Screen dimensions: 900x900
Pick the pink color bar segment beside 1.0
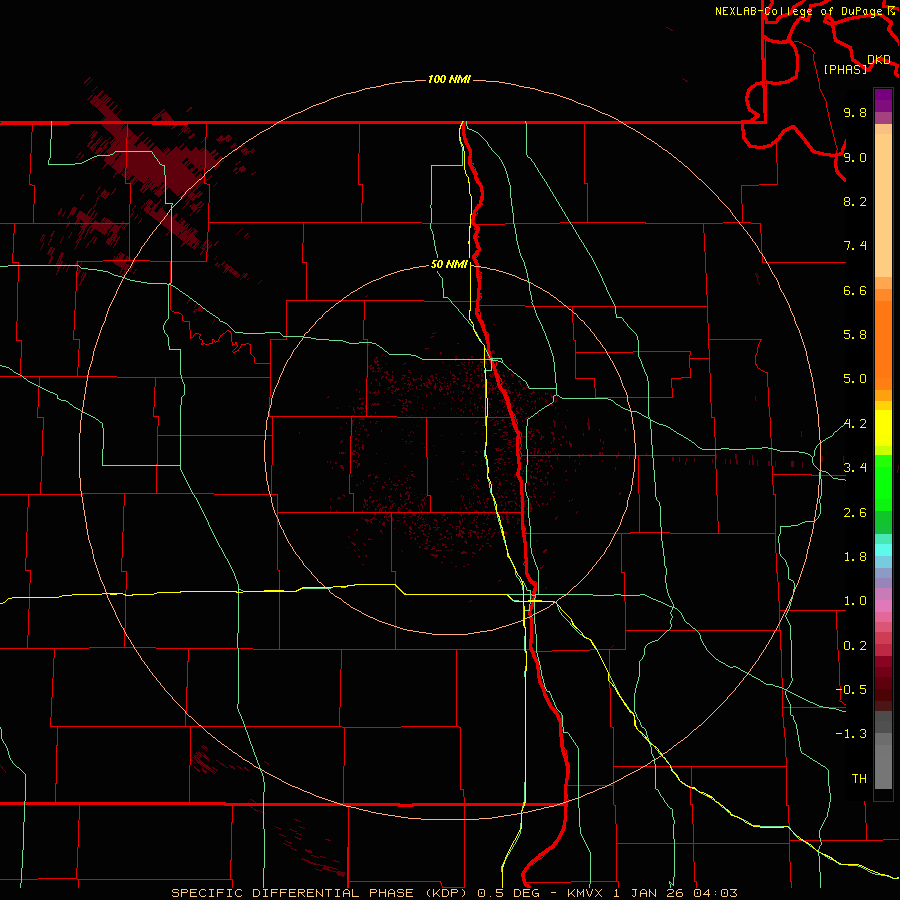pyautogui.click(x=883, y=606)
